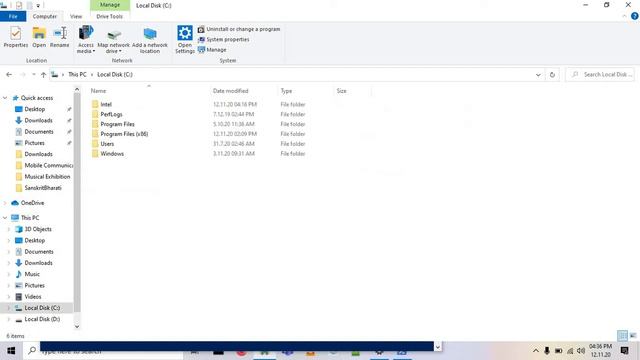Open the File tab
This screenshot has width=640, height=360.
point(13,16)
